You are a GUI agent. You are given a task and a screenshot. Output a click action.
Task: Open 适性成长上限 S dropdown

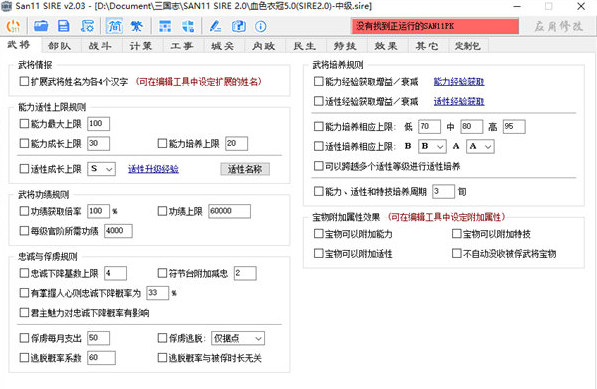click(x=101, y=169)
